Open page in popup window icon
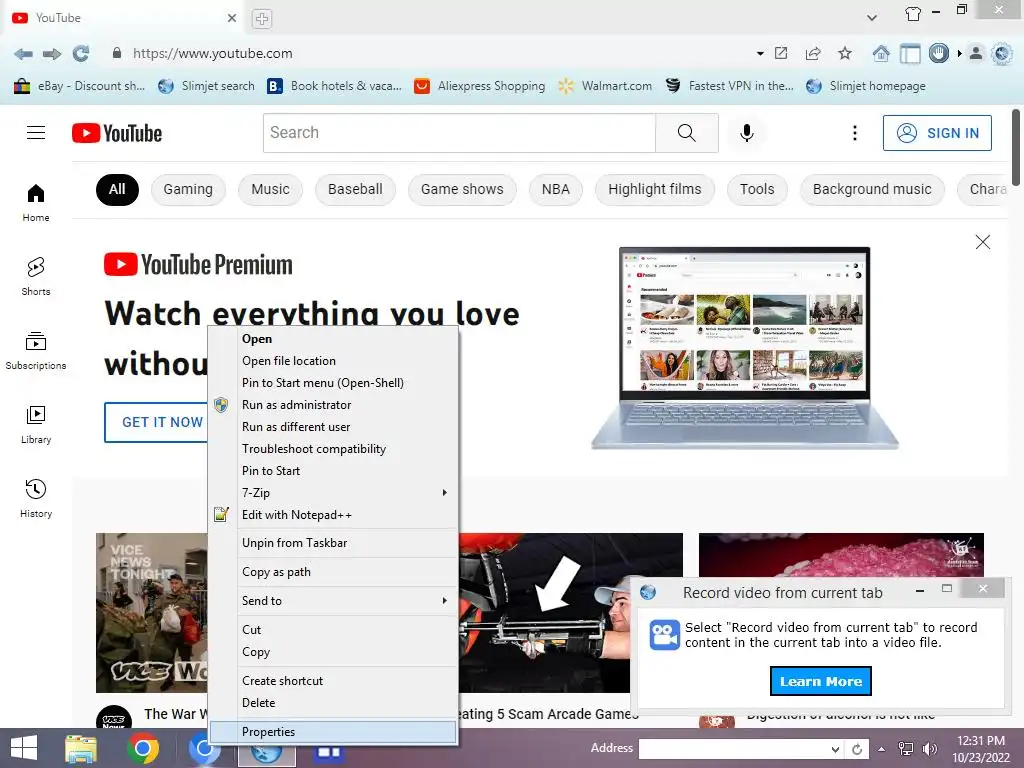1024x768 pixels. click(x=781, y=53)
